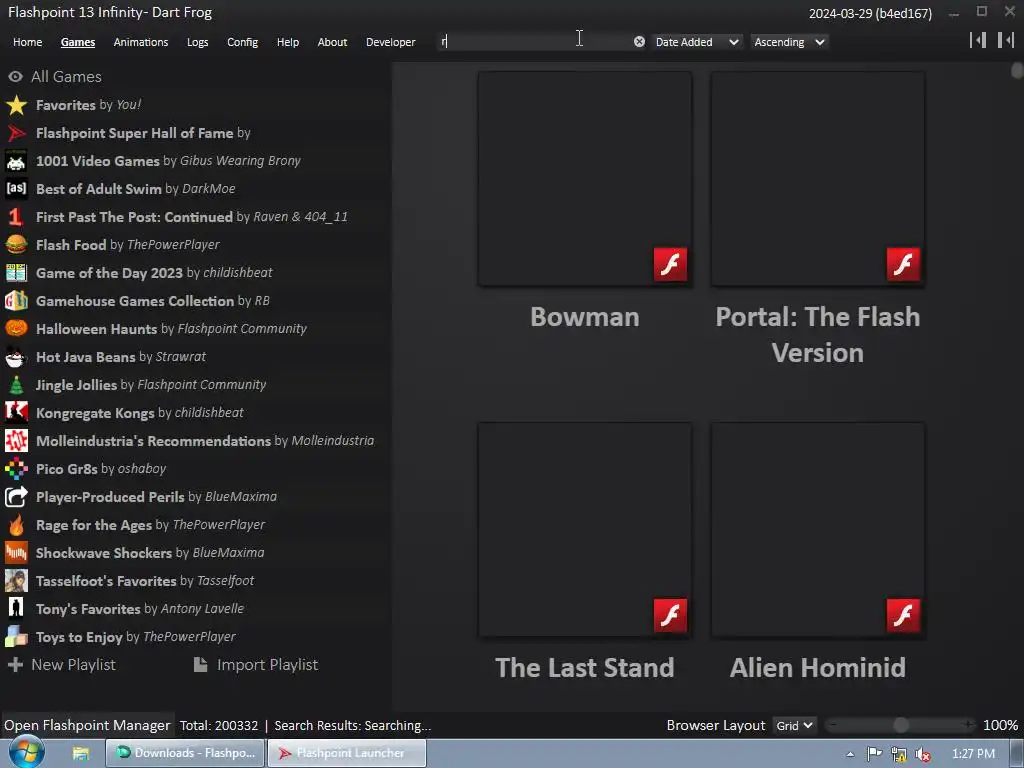Screen dimensions: 1024x768
Task: Click the 1:27 PM system clock
Action: coord(973,754)
